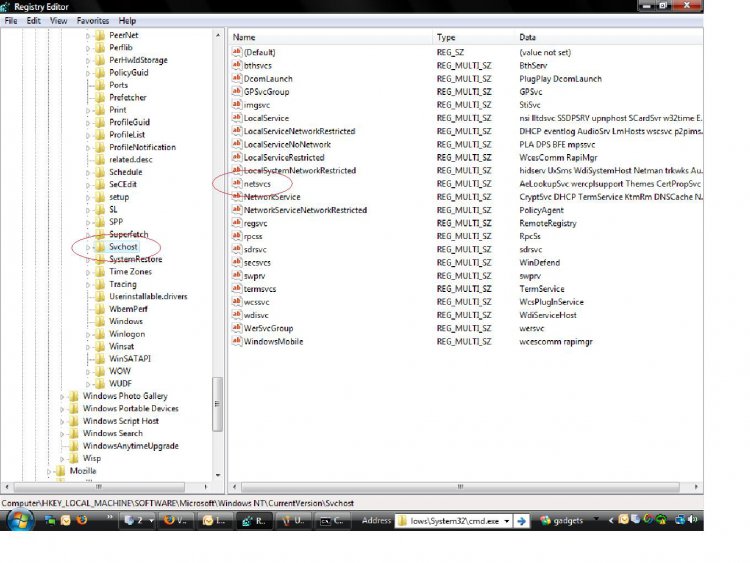Expand the Winlogon key arrow
The width and height of the screenshot is (750, 563).
pyautogui.click(x=88, y=334)
